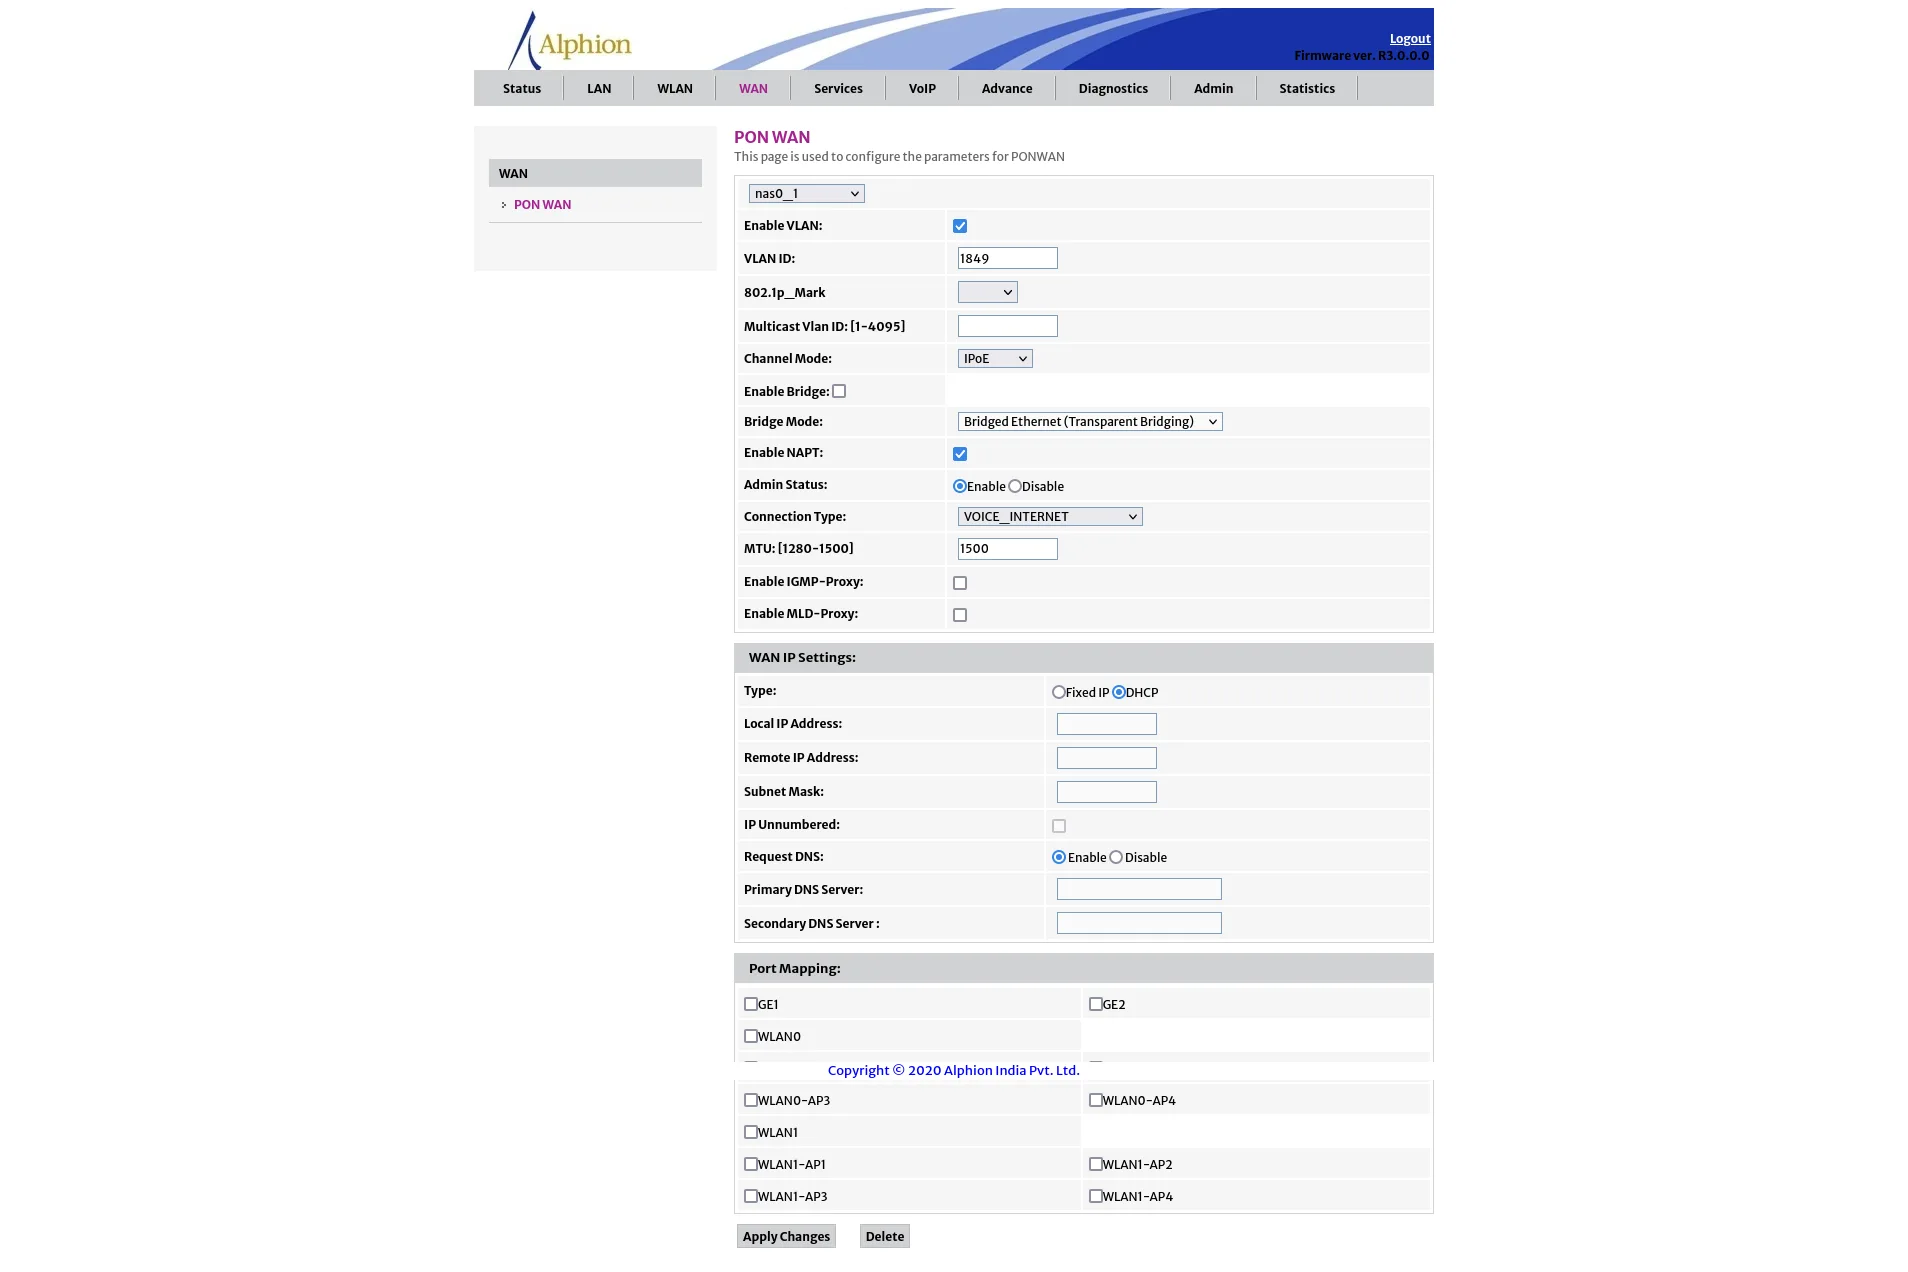The image size is (1908, 1272).
Task: Click the VLAN ID field
Action: [1007, 258]
